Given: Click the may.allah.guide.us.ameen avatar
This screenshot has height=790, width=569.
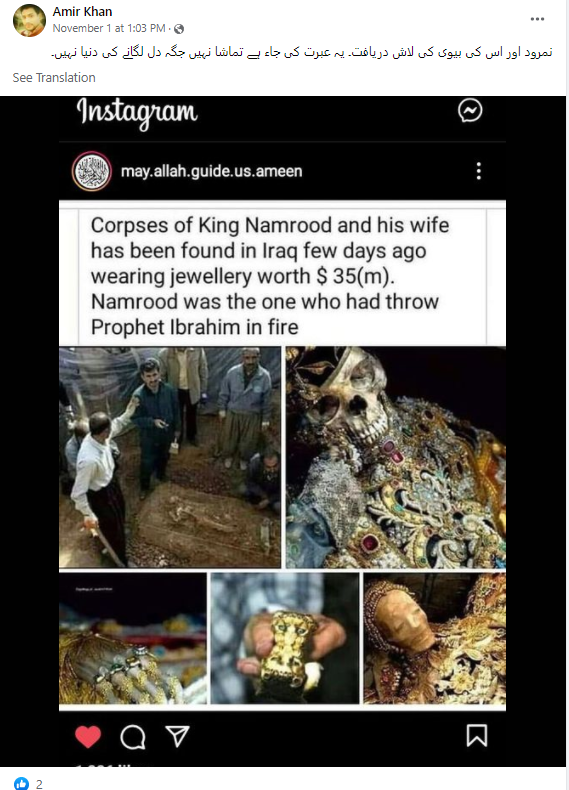Looking at the screenshot, I should click(92, 171).
